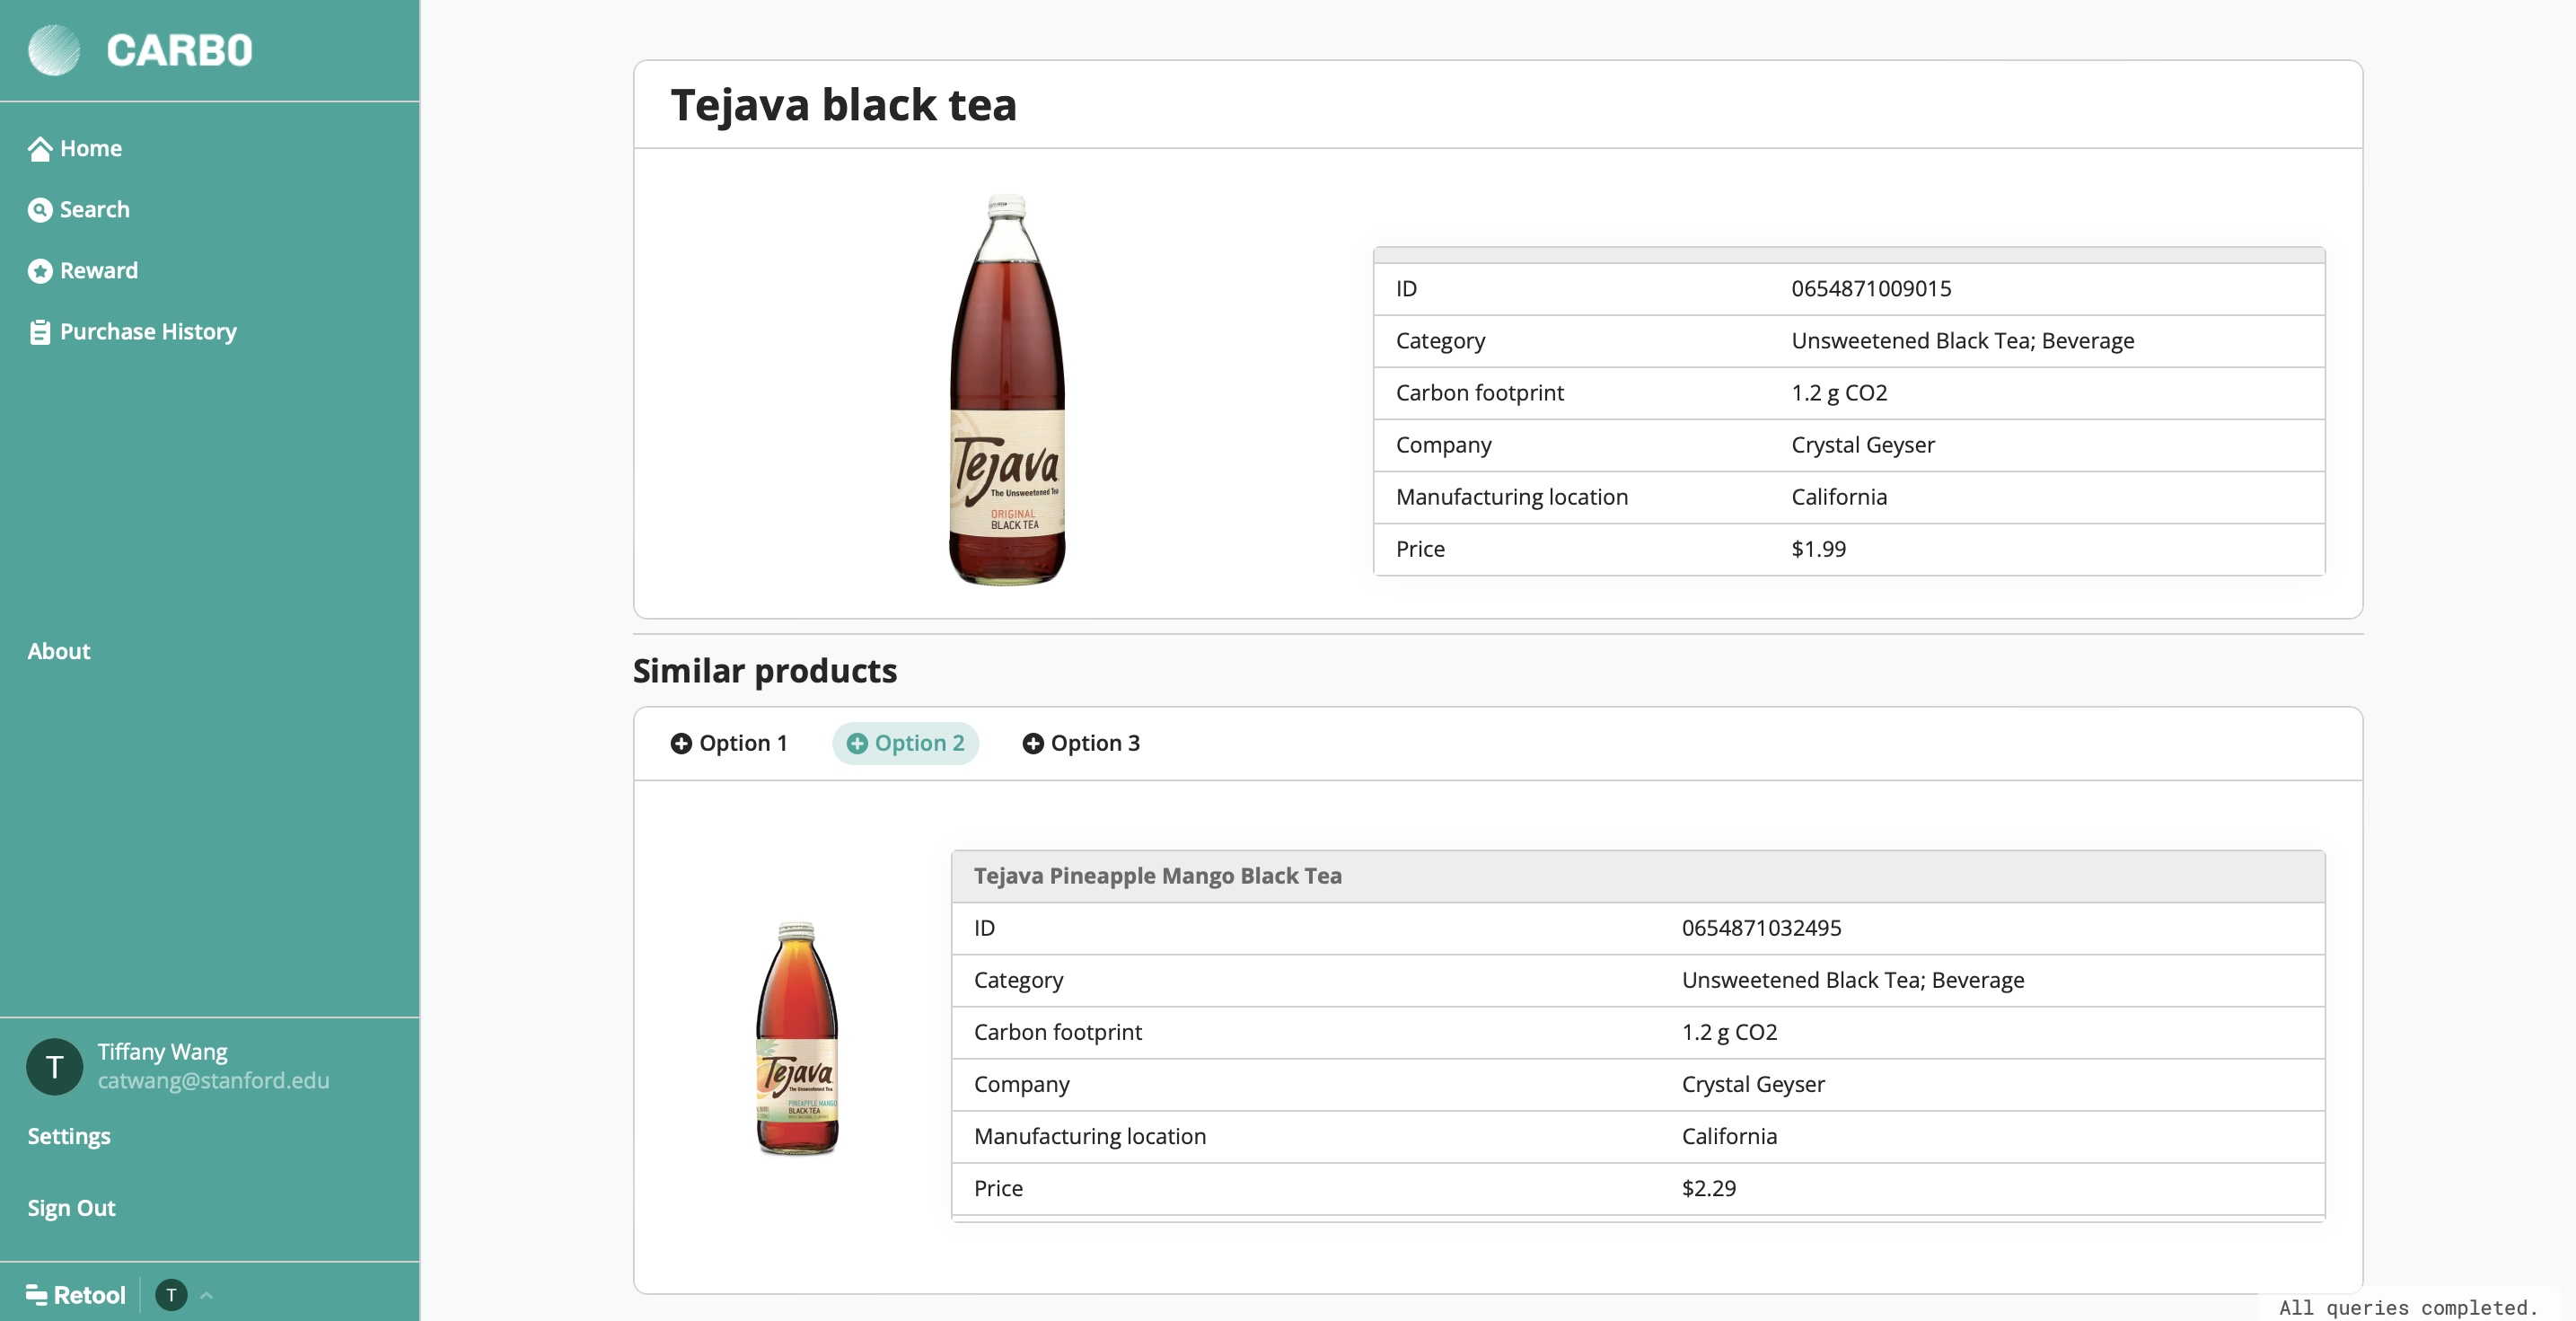Click Sign Out in sidebar
The image size is (2576, 1321).
(x=72, y=1208)
